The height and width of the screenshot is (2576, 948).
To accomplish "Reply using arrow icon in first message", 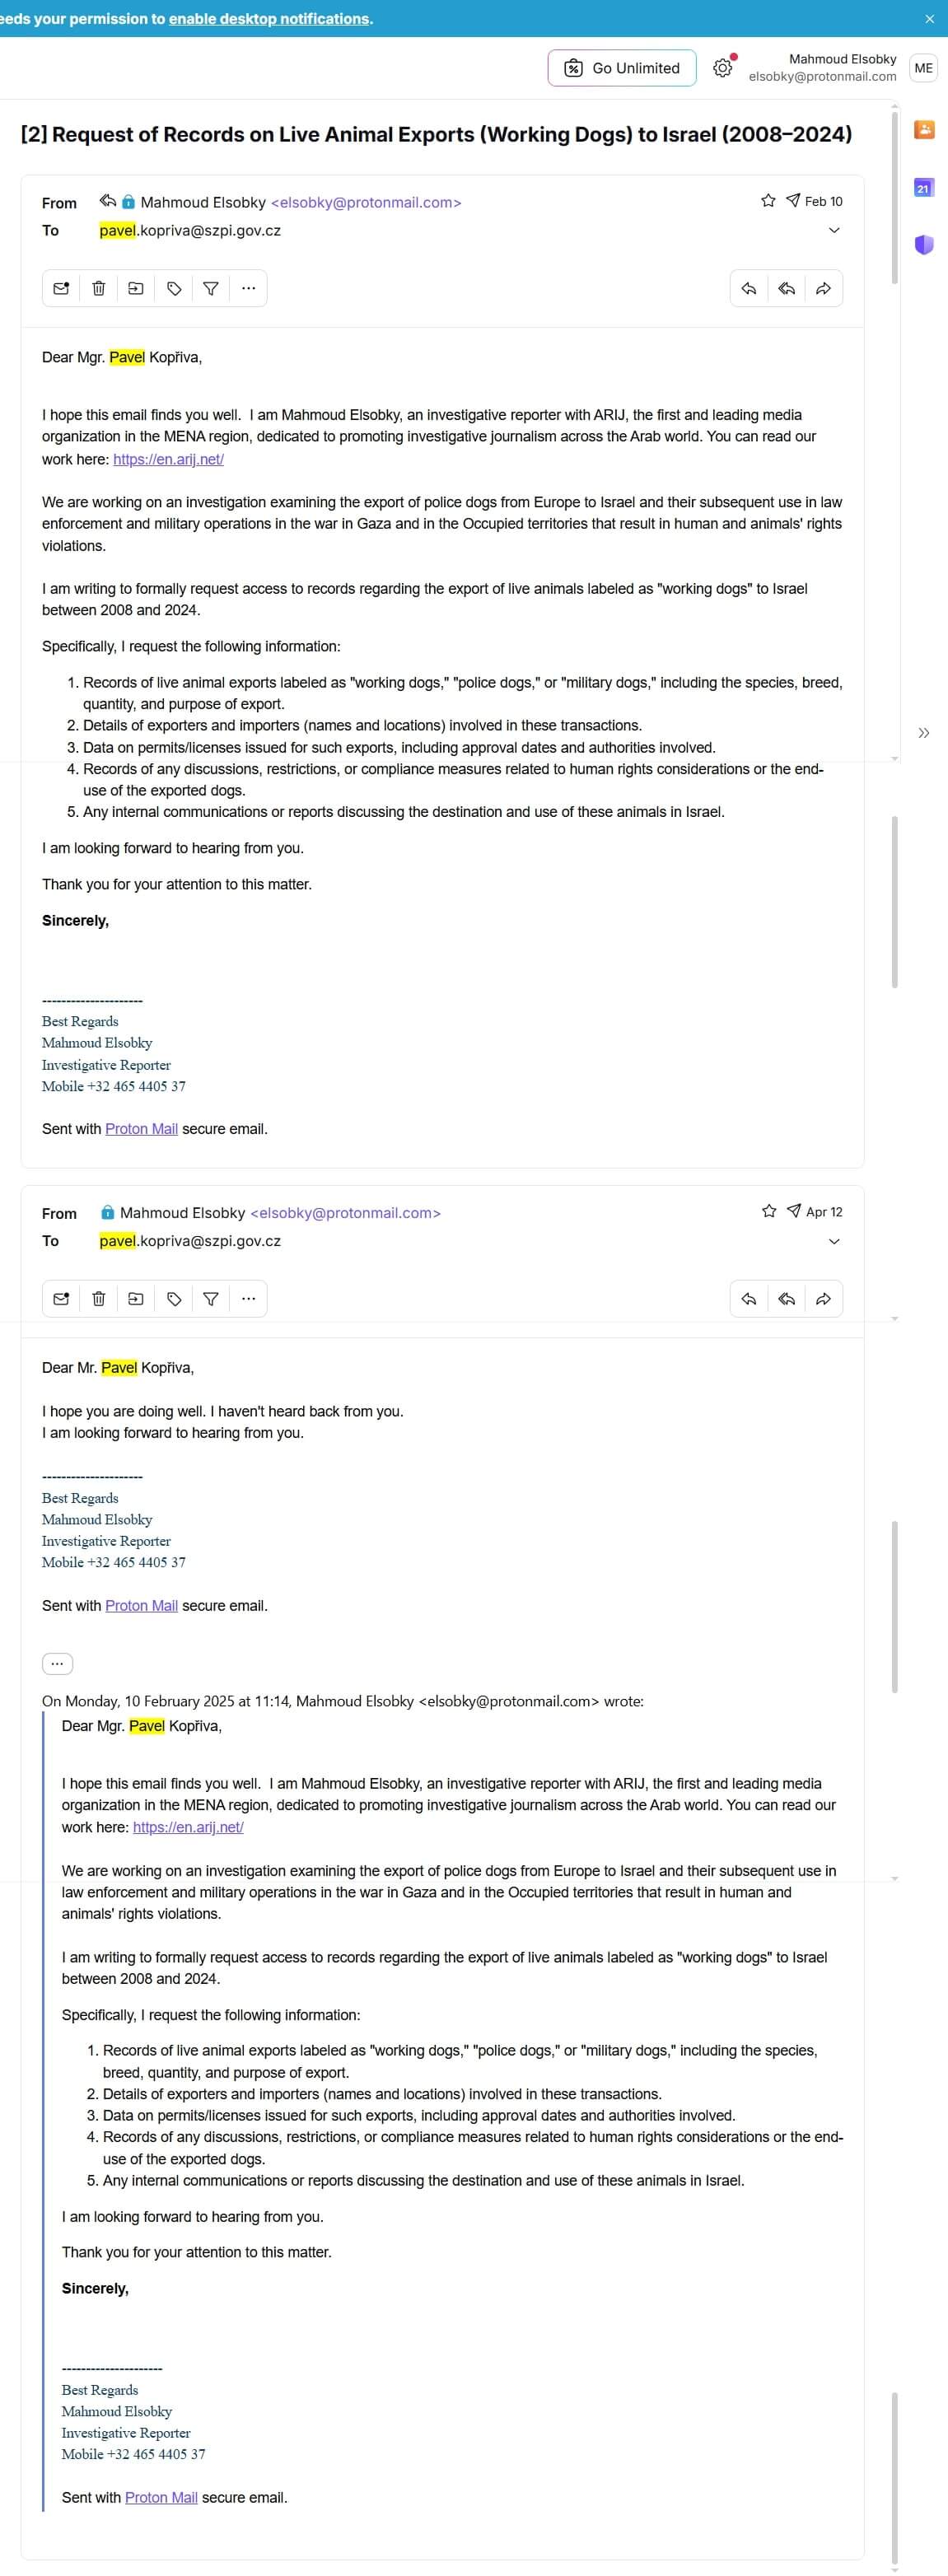I will click(x=749, y=288).
